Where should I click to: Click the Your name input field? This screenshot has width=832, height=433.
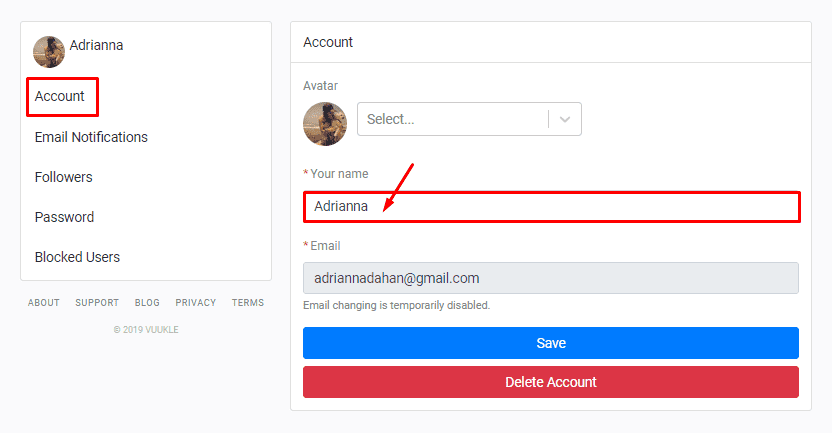[550, 207]
